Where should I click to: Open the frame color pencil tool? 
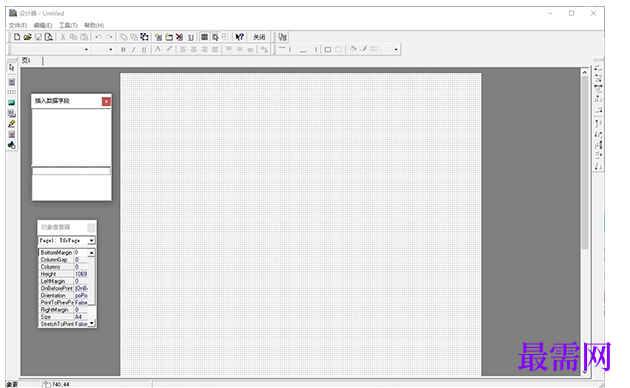[x=363, y=49]
